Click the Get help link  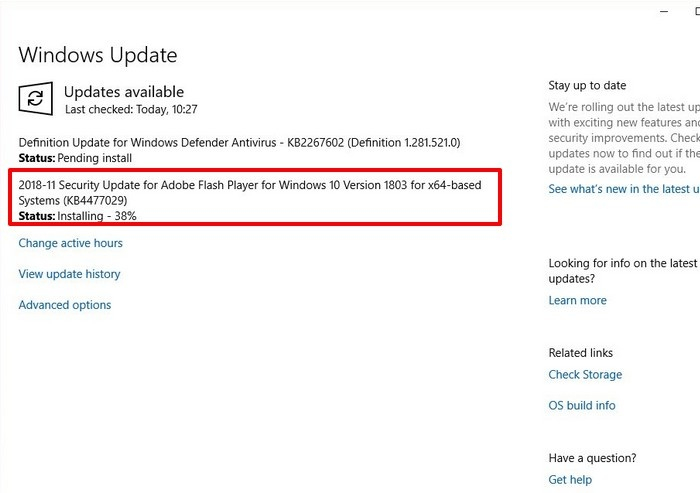click(571, 481)
